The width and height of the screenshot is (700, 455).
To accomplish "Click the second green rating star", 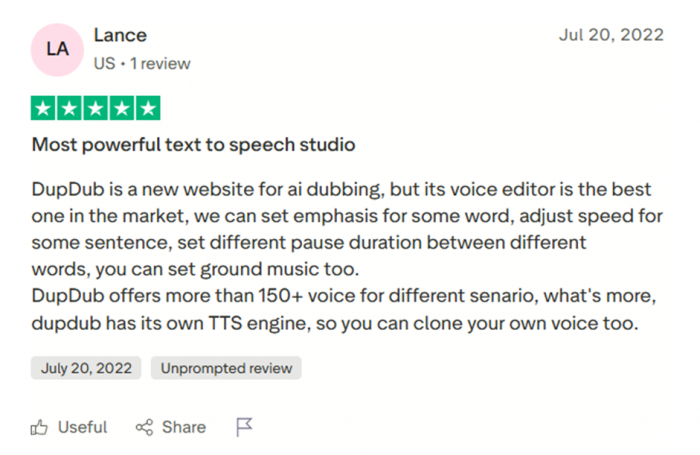I will coord(70,108).
